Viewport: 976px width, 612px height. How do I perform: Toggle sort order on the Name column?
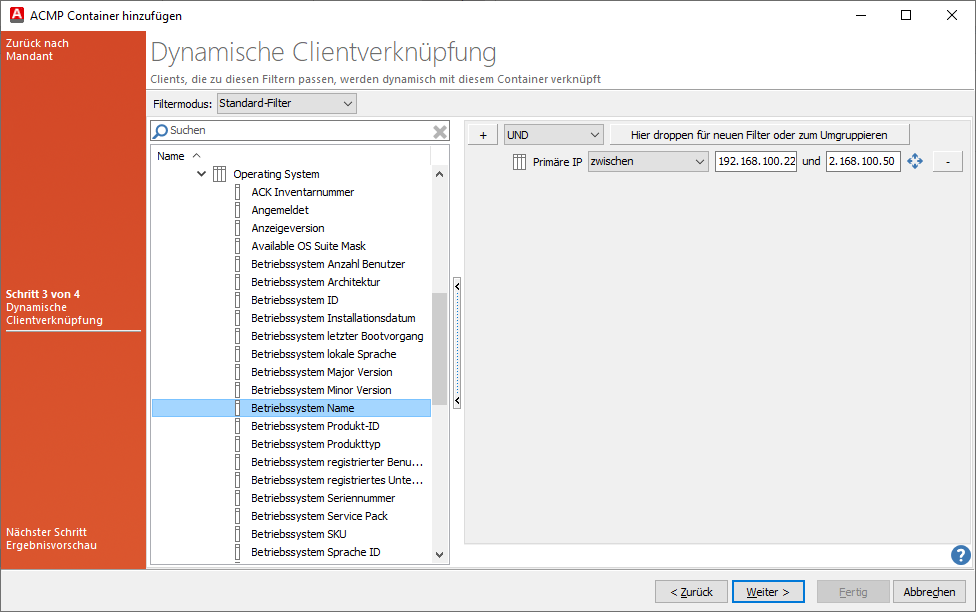[171, 155]
